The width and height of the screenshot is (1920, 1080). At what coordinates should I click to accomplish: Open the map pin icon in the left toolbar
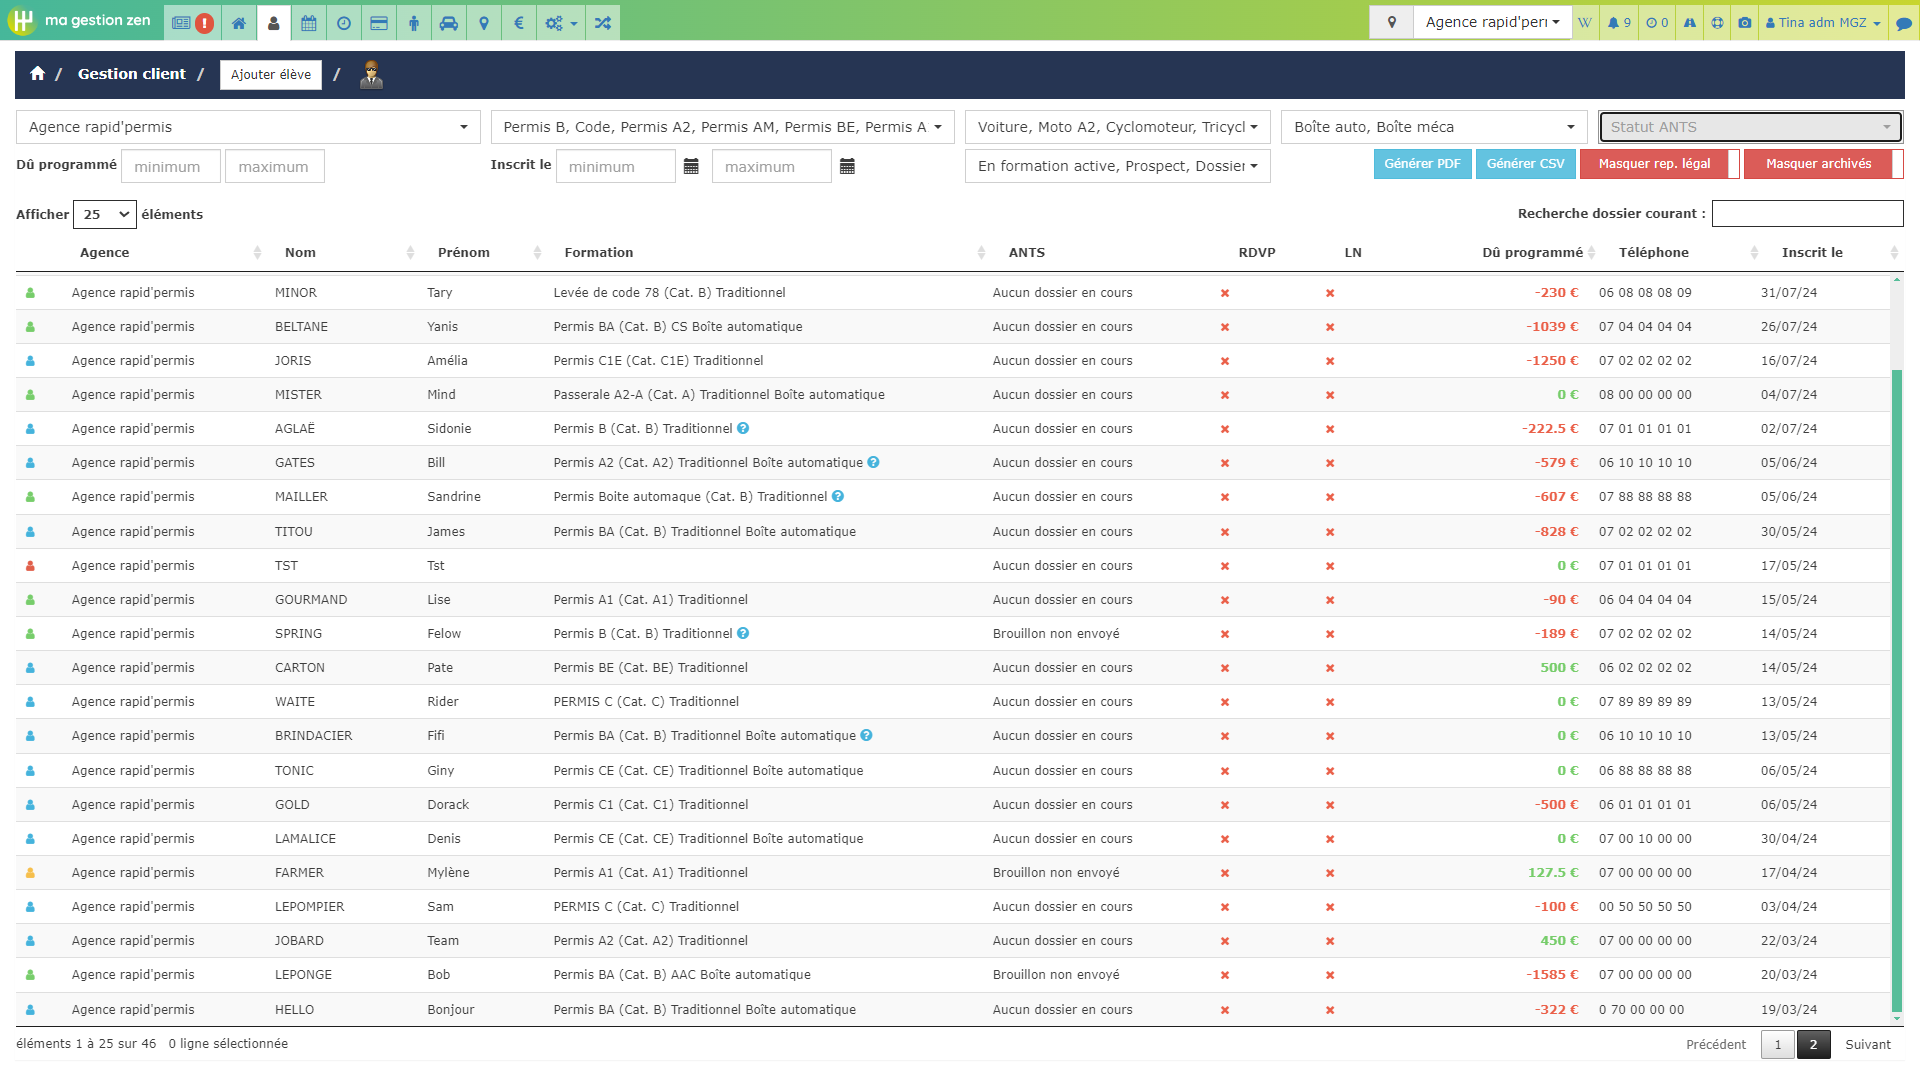point(484,22)
